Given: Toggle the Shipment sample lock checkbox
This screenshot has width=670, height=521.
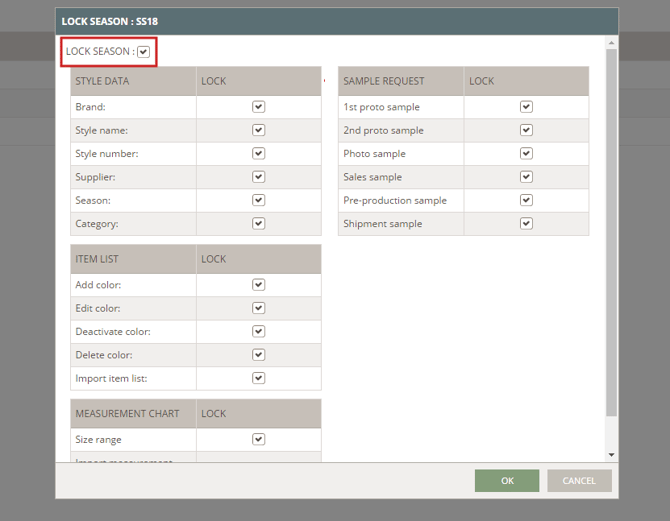Looking at the screenshot, I should (x=526, y=224).
